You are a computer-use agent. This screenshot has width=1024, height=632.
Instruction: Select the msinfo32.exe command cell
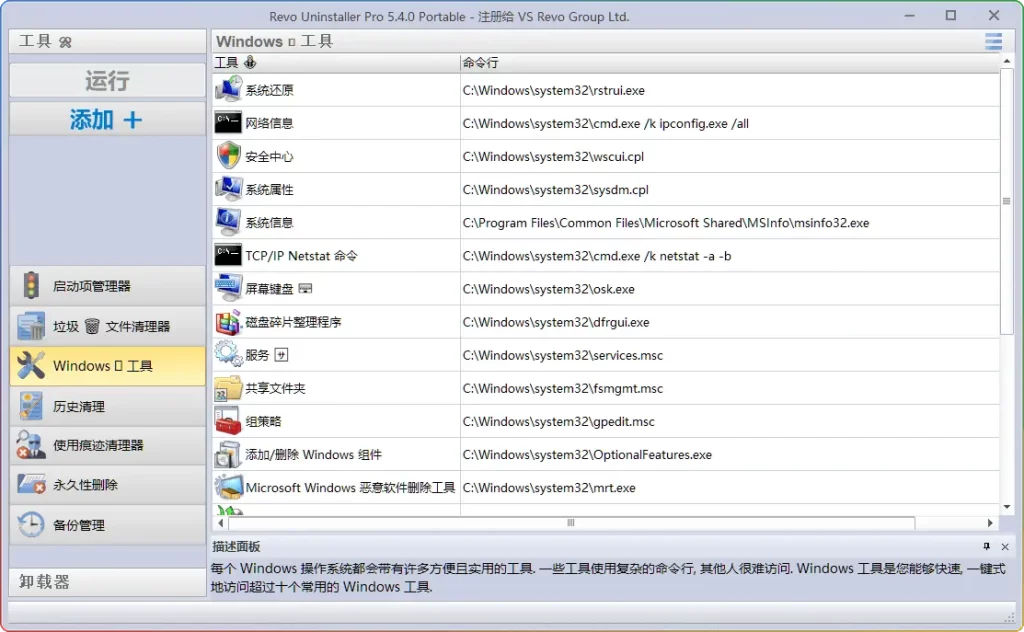coord(729,223)
